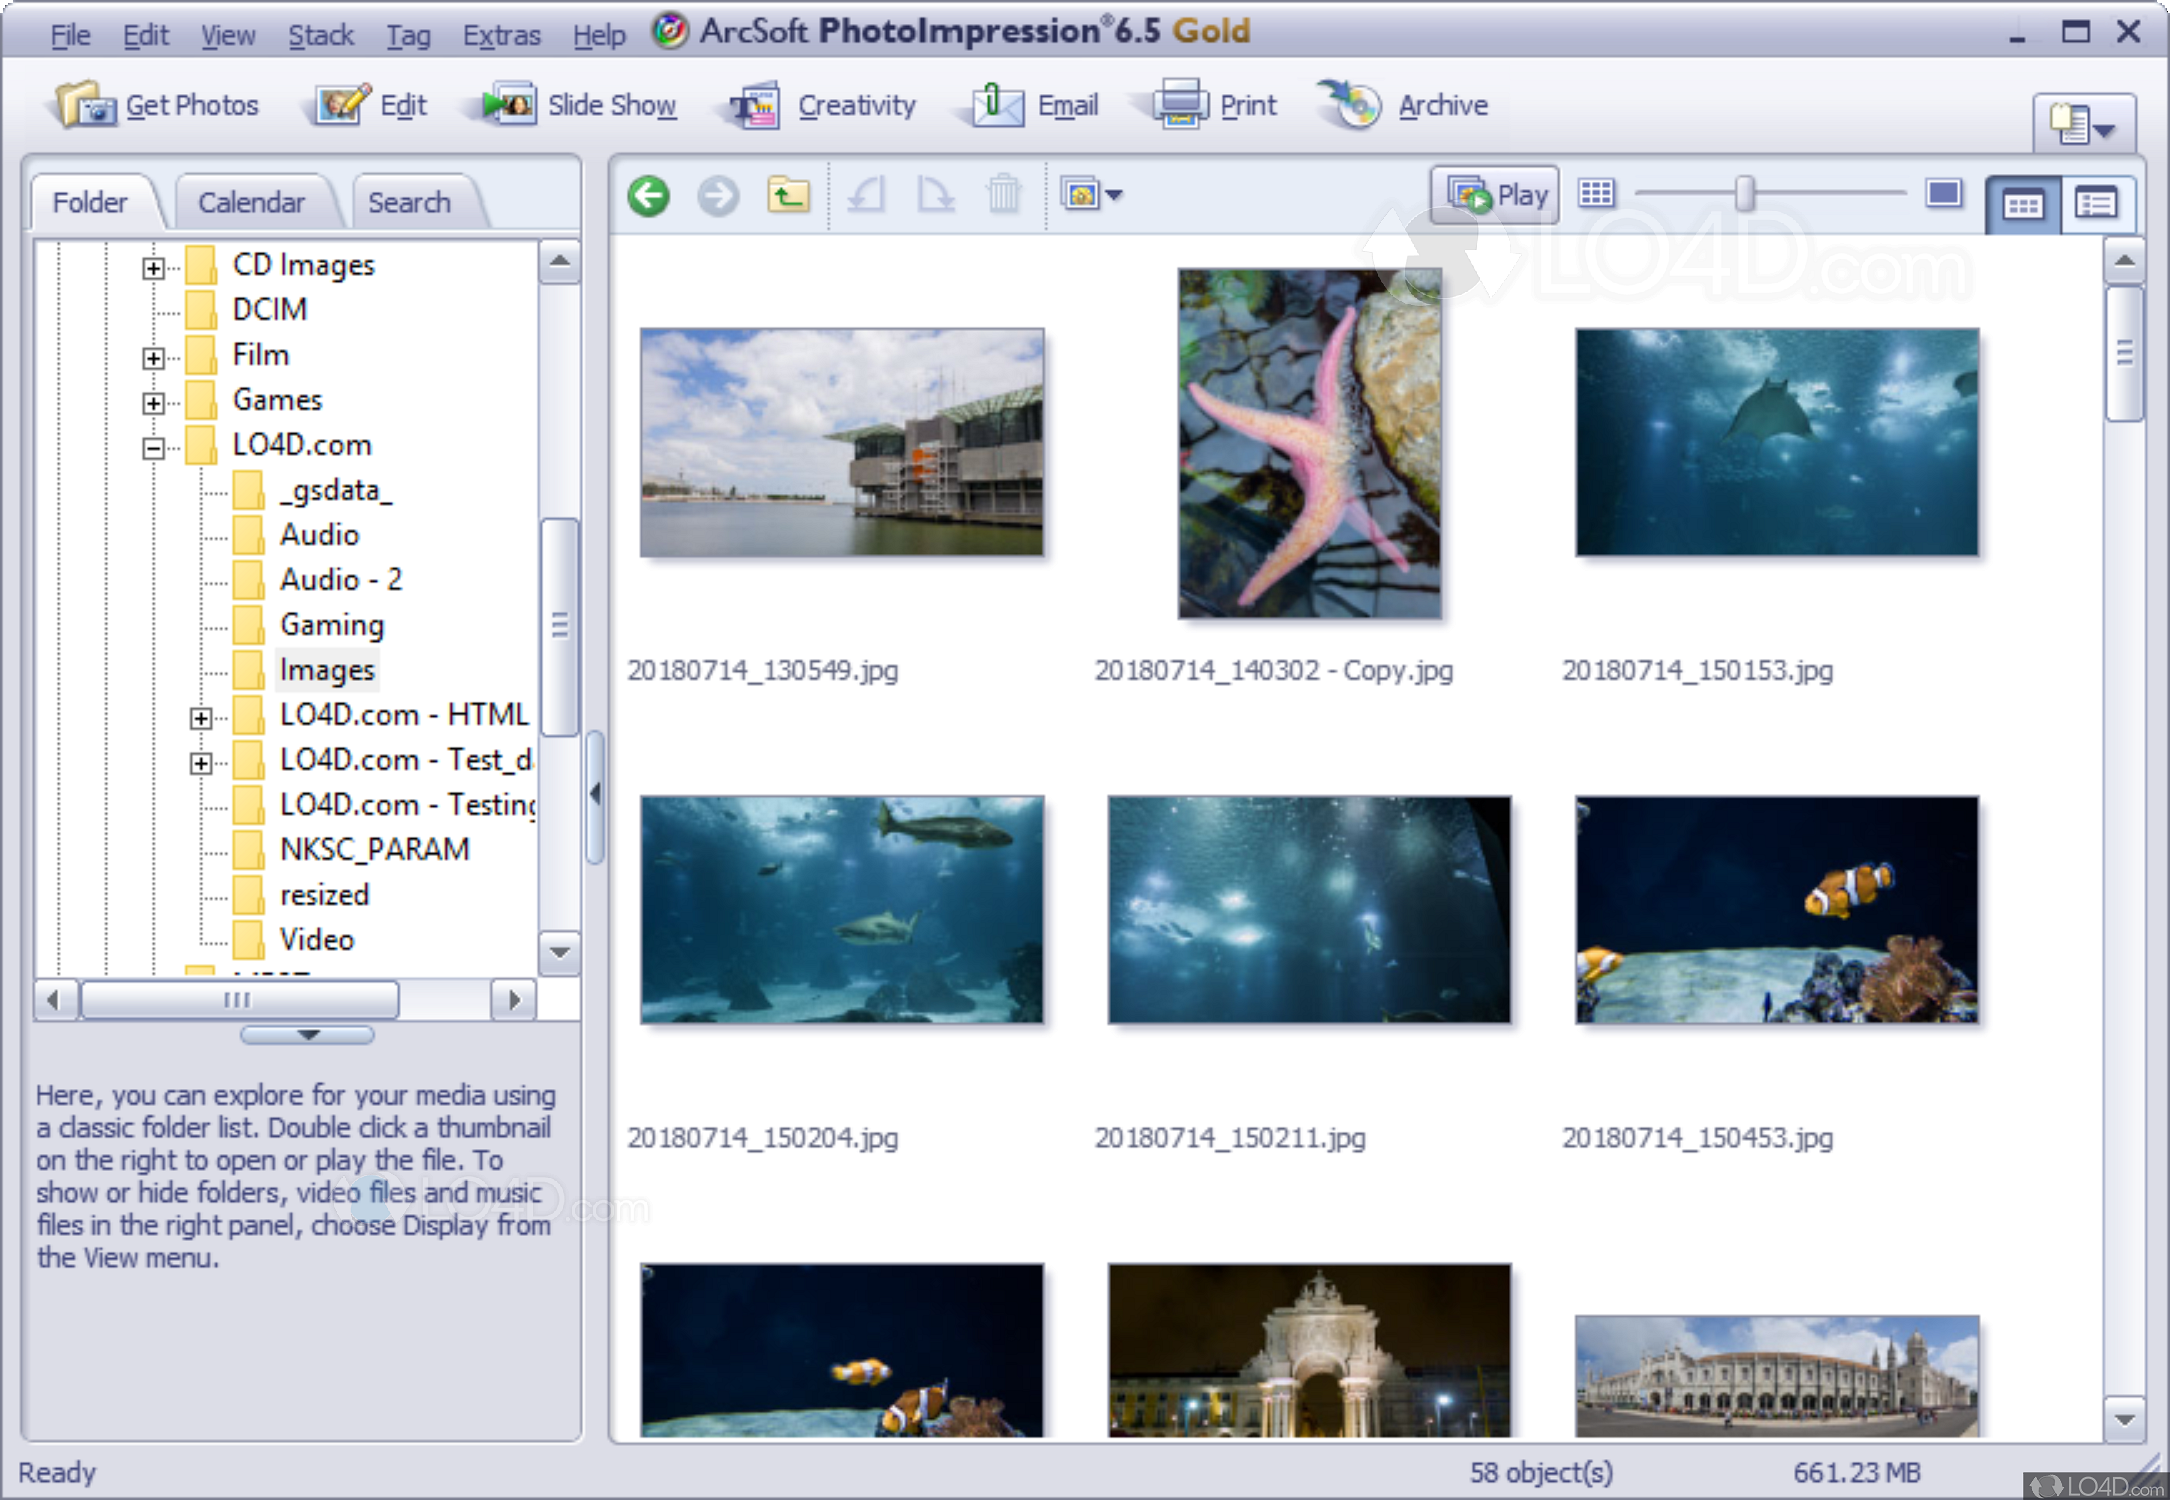2170x1500 pixels.
Task: Launch the Creativity tool
Action: [x=822, y=105]
